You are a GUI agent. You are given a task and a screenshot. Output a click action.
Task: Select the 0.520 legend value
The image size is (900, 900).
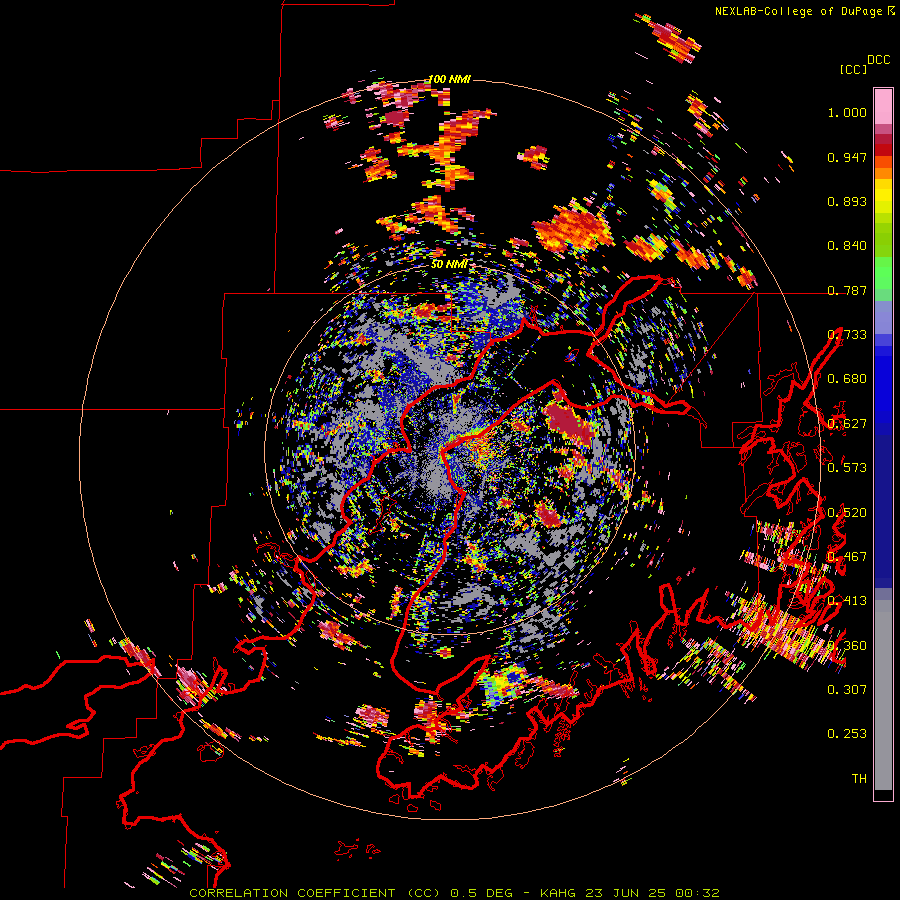(x=847, y=513)
